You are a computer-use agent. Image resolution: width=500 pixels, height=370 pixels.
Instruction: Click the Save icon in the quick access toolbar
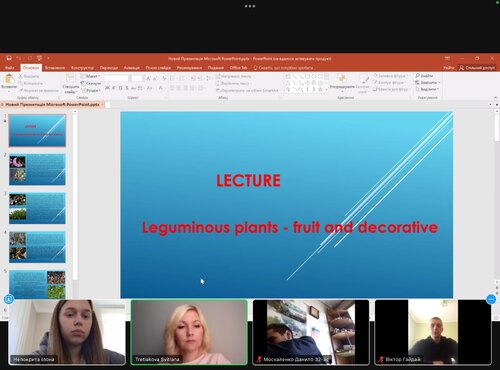coord(9,58)
